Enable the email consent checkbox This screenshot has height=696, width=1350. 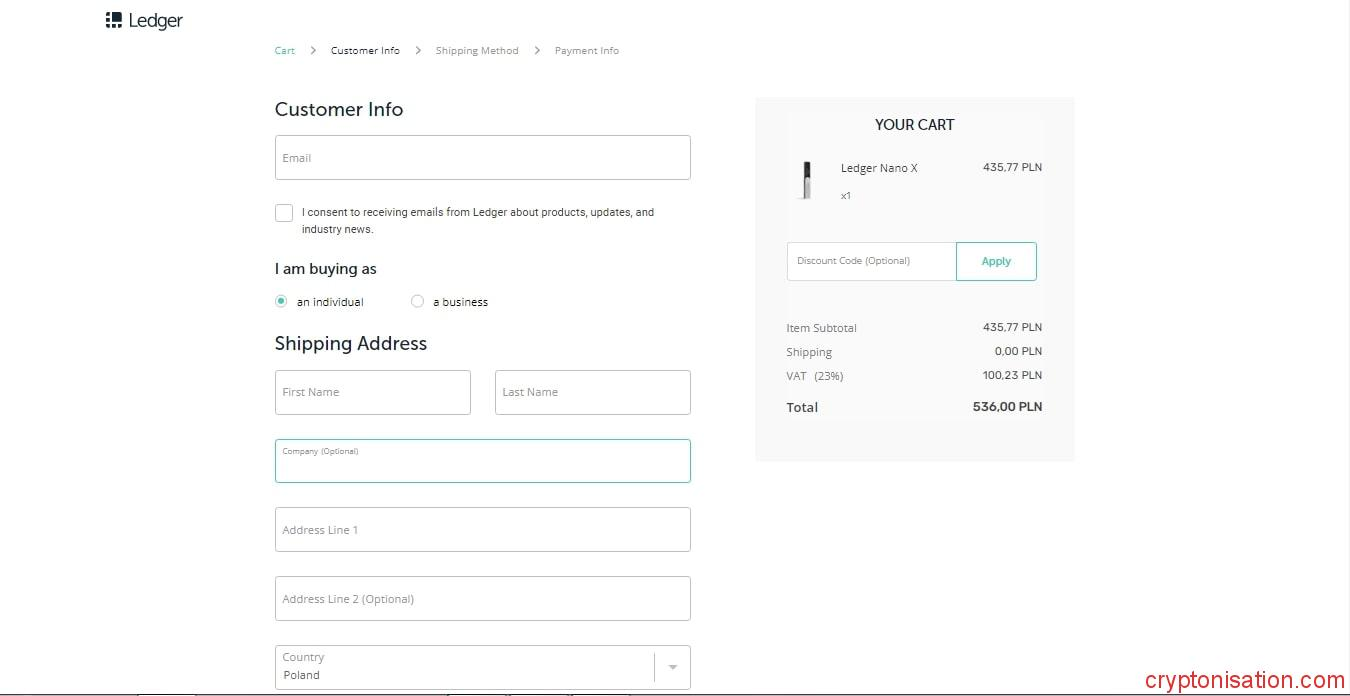point(284,213)
